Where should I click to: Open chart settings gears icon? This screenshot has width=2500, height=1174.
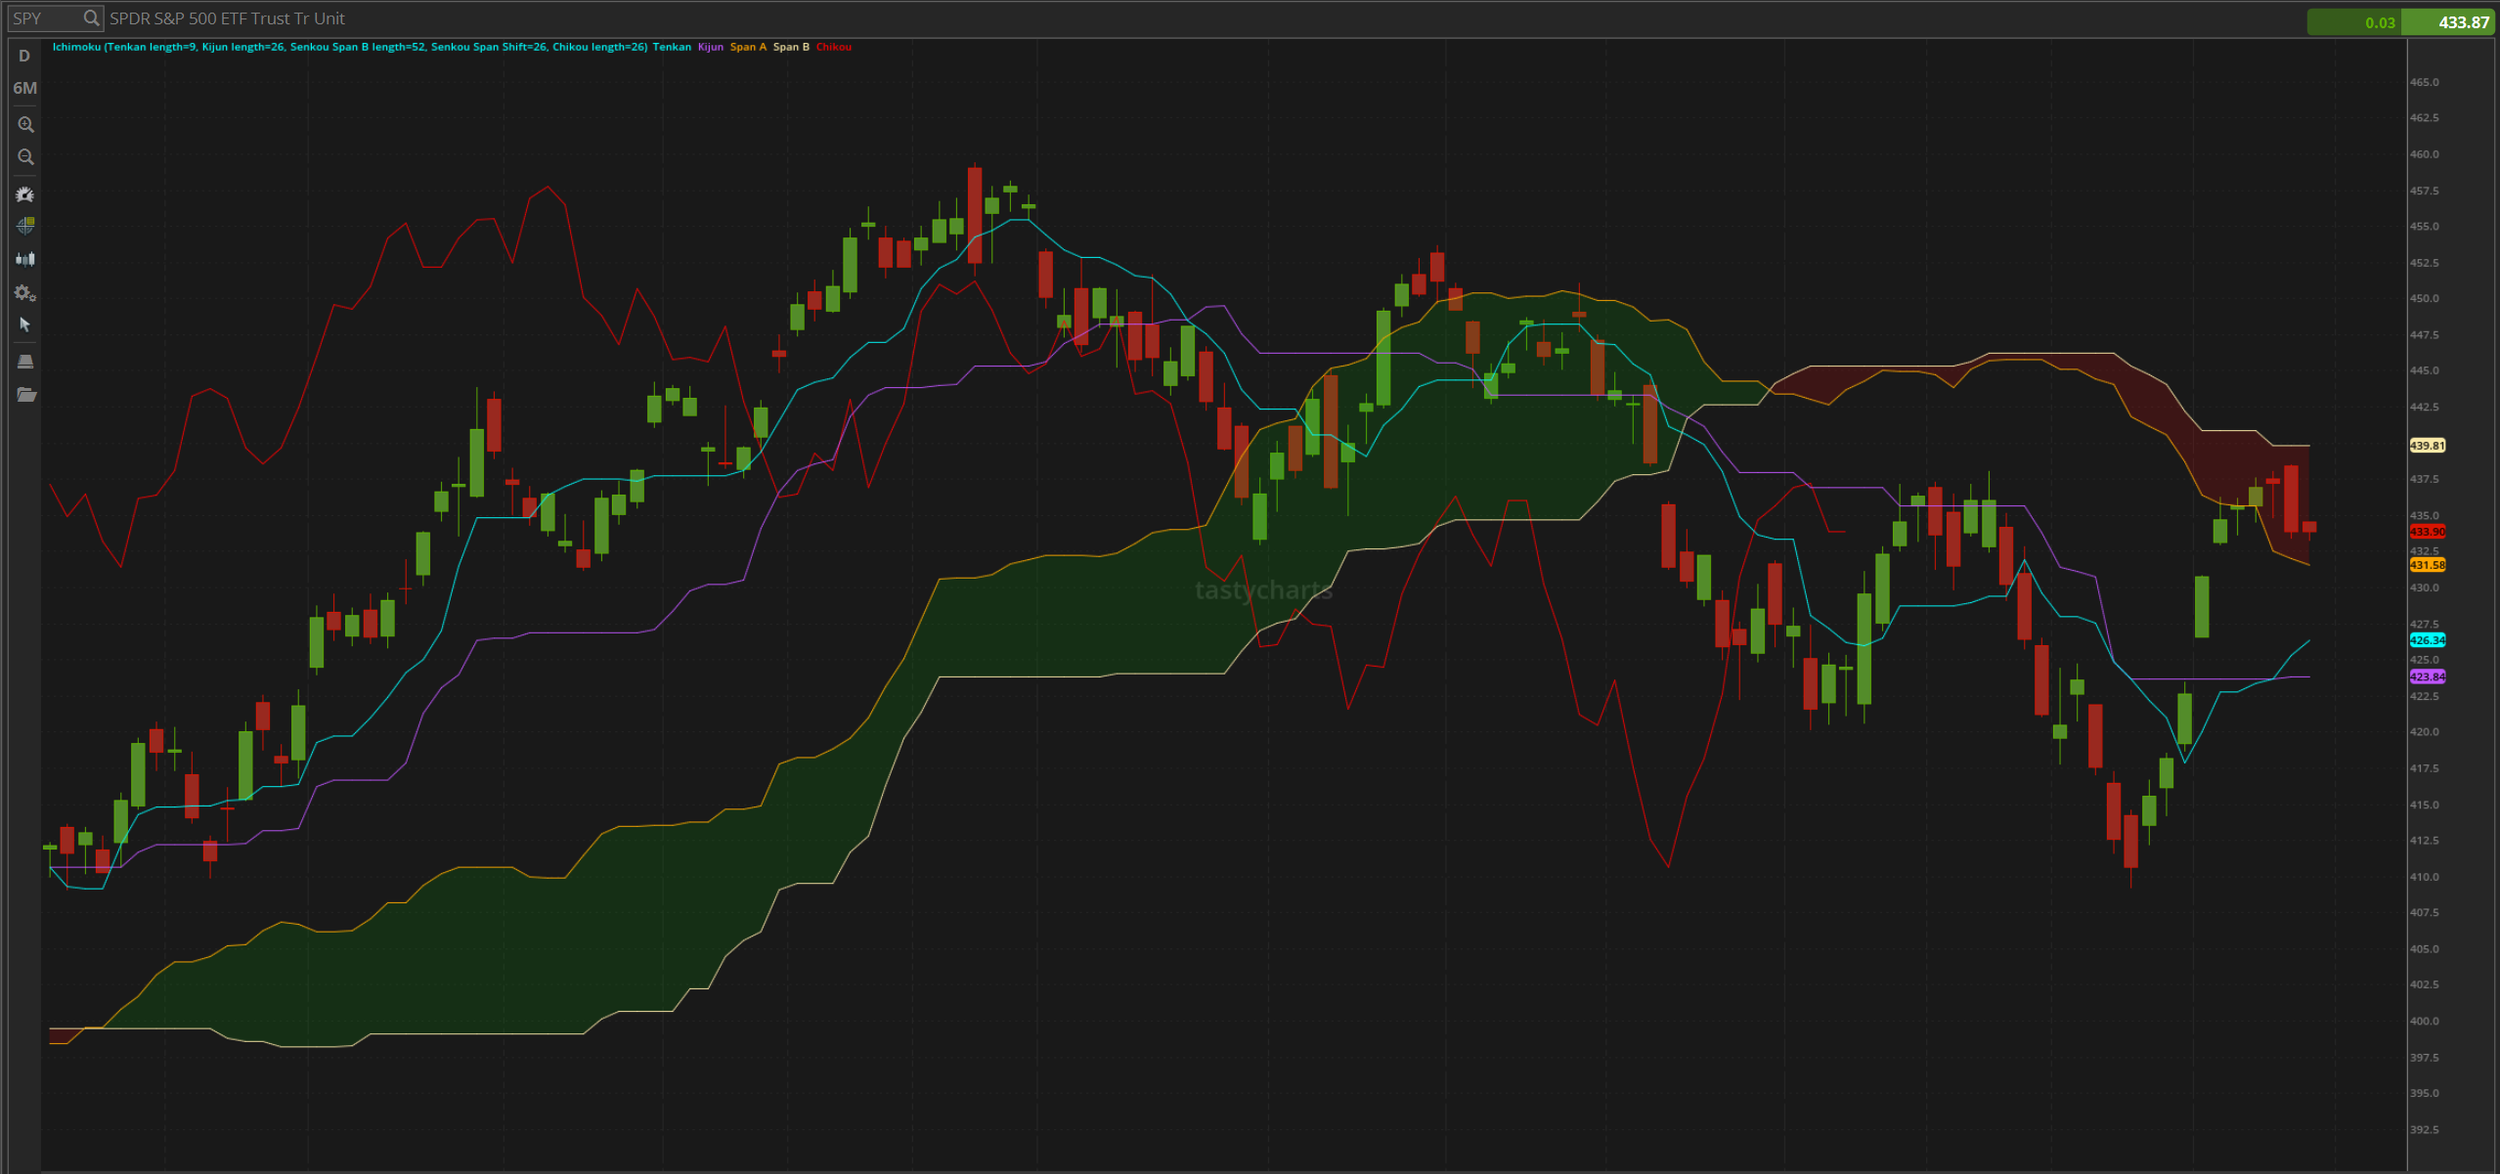26,293
